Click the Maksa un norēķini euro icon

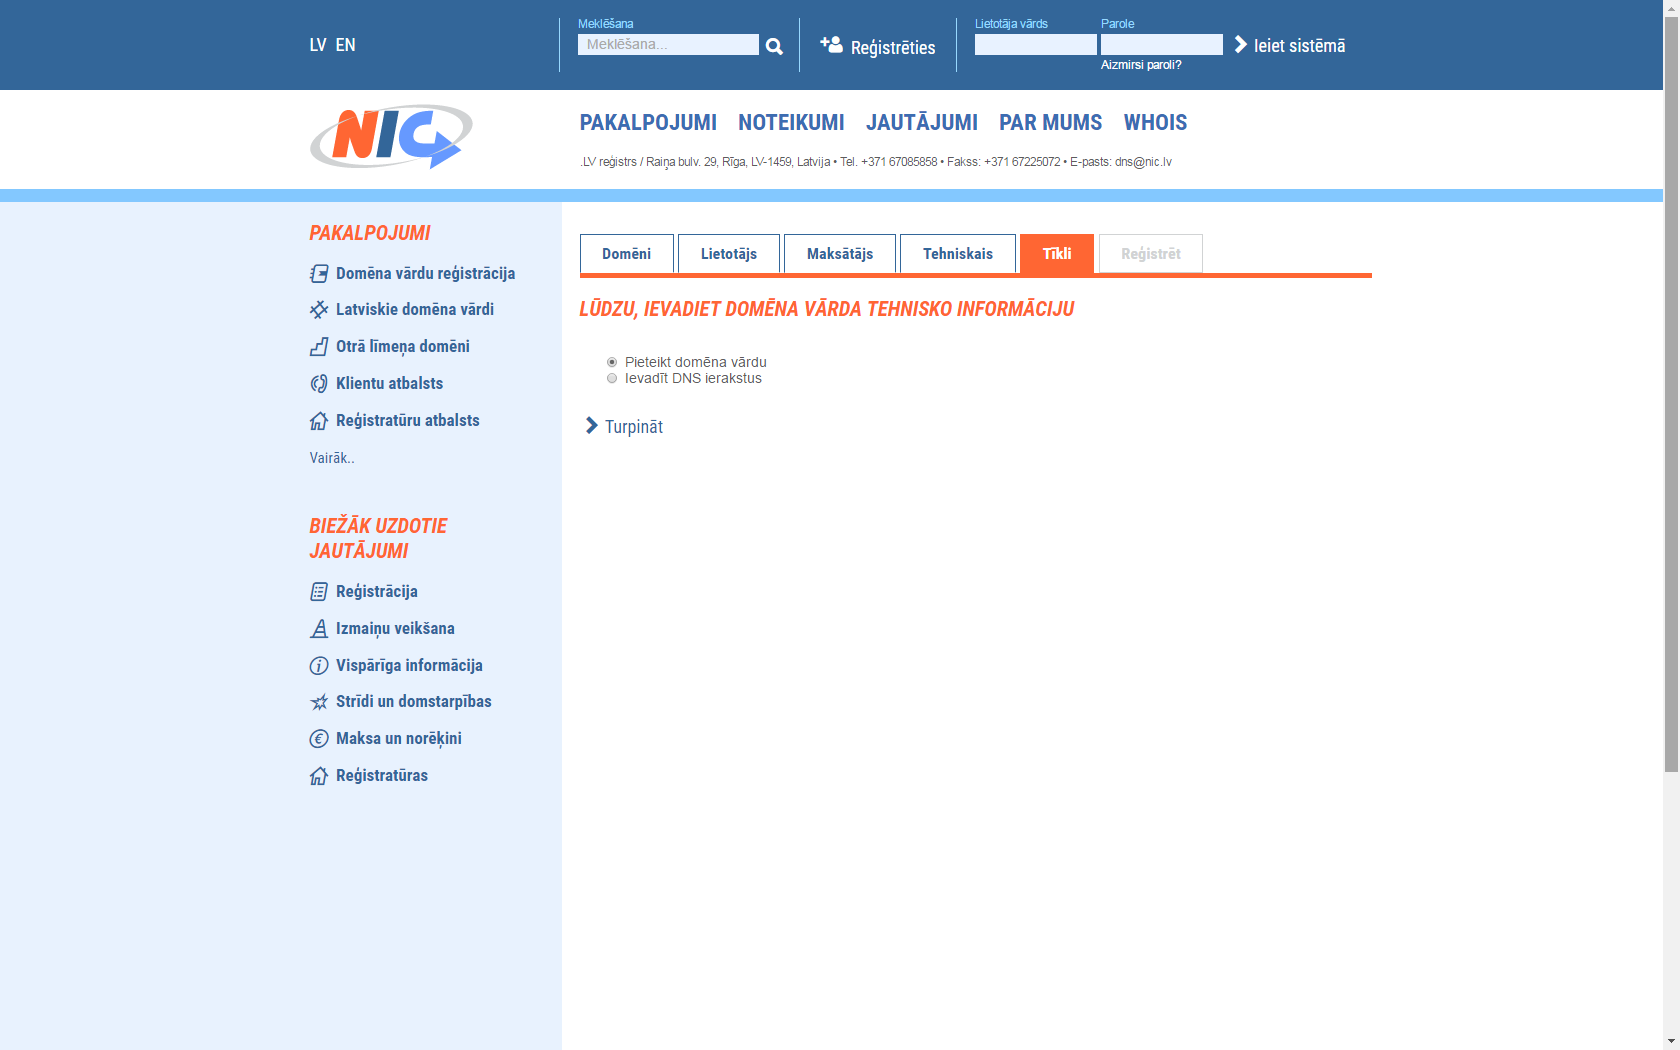click(319, 739)
